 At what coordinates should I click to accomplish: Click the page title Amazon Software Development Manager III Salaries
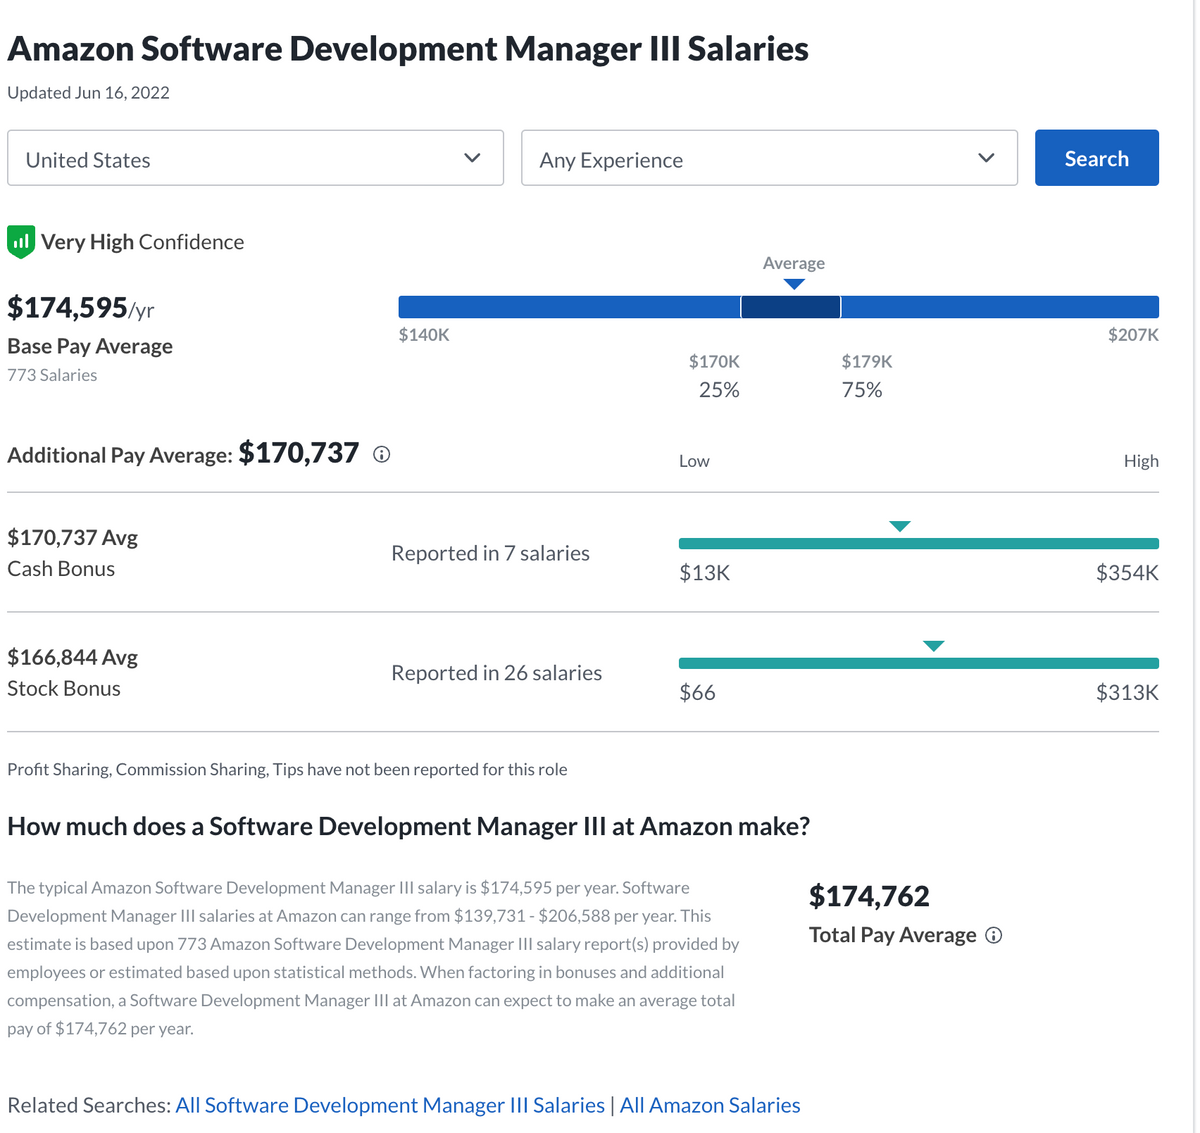point(408,48)
